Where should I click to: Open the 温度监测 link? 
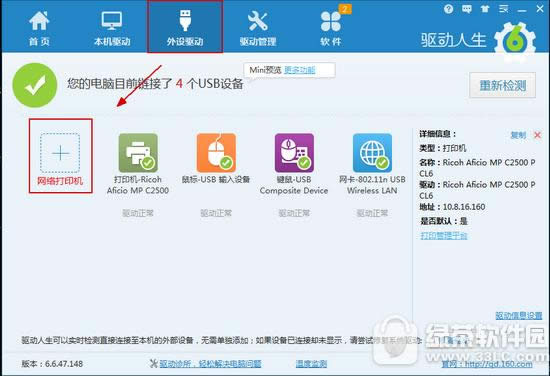point(311,364)
